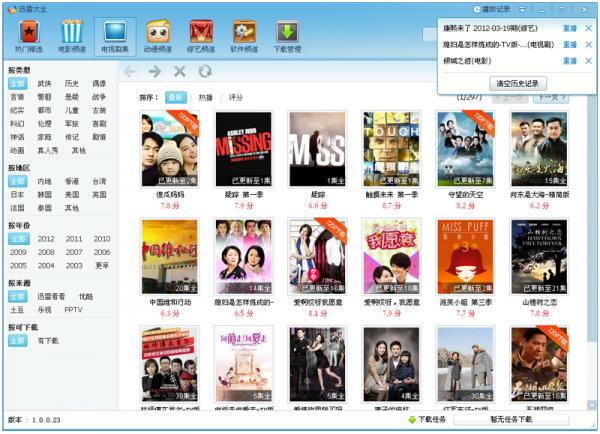Refresh the page with circular arrows icon

pyautogui.click(x=205, y=71)
